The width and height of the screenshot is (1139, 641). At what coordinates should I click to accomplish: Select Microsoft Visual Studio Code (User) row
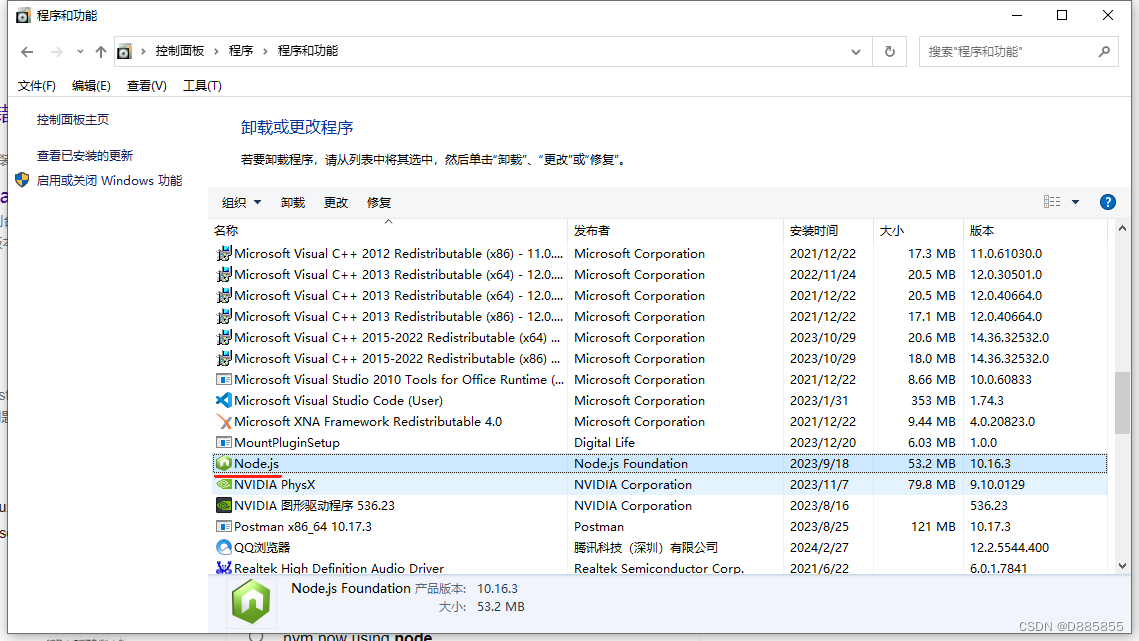coord(660,400)
